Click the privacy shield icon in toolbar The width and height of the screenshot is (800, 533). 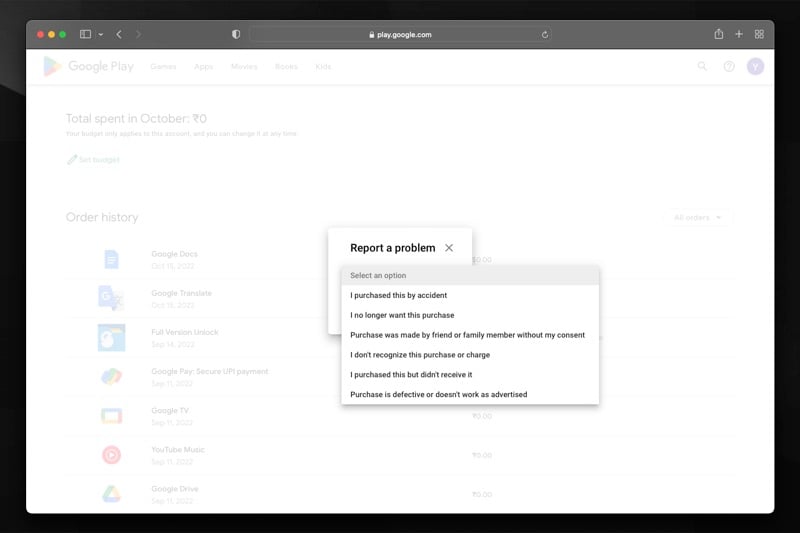point(236,34)
